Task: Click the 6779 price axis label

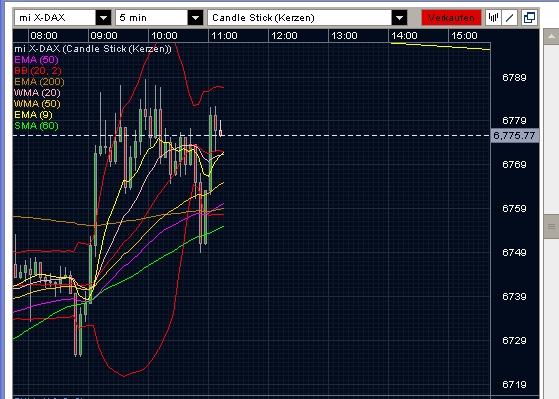Action: tap(514, 121)
